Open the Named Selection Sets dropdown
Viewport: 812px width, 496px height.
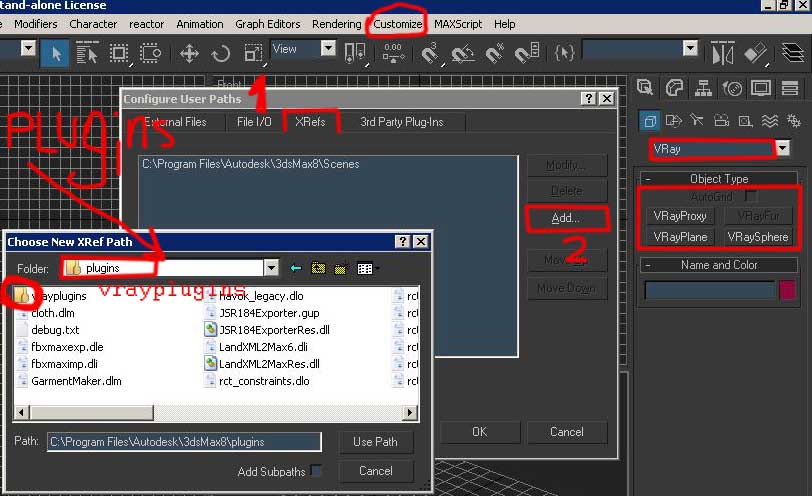click(x=690, y=49)
